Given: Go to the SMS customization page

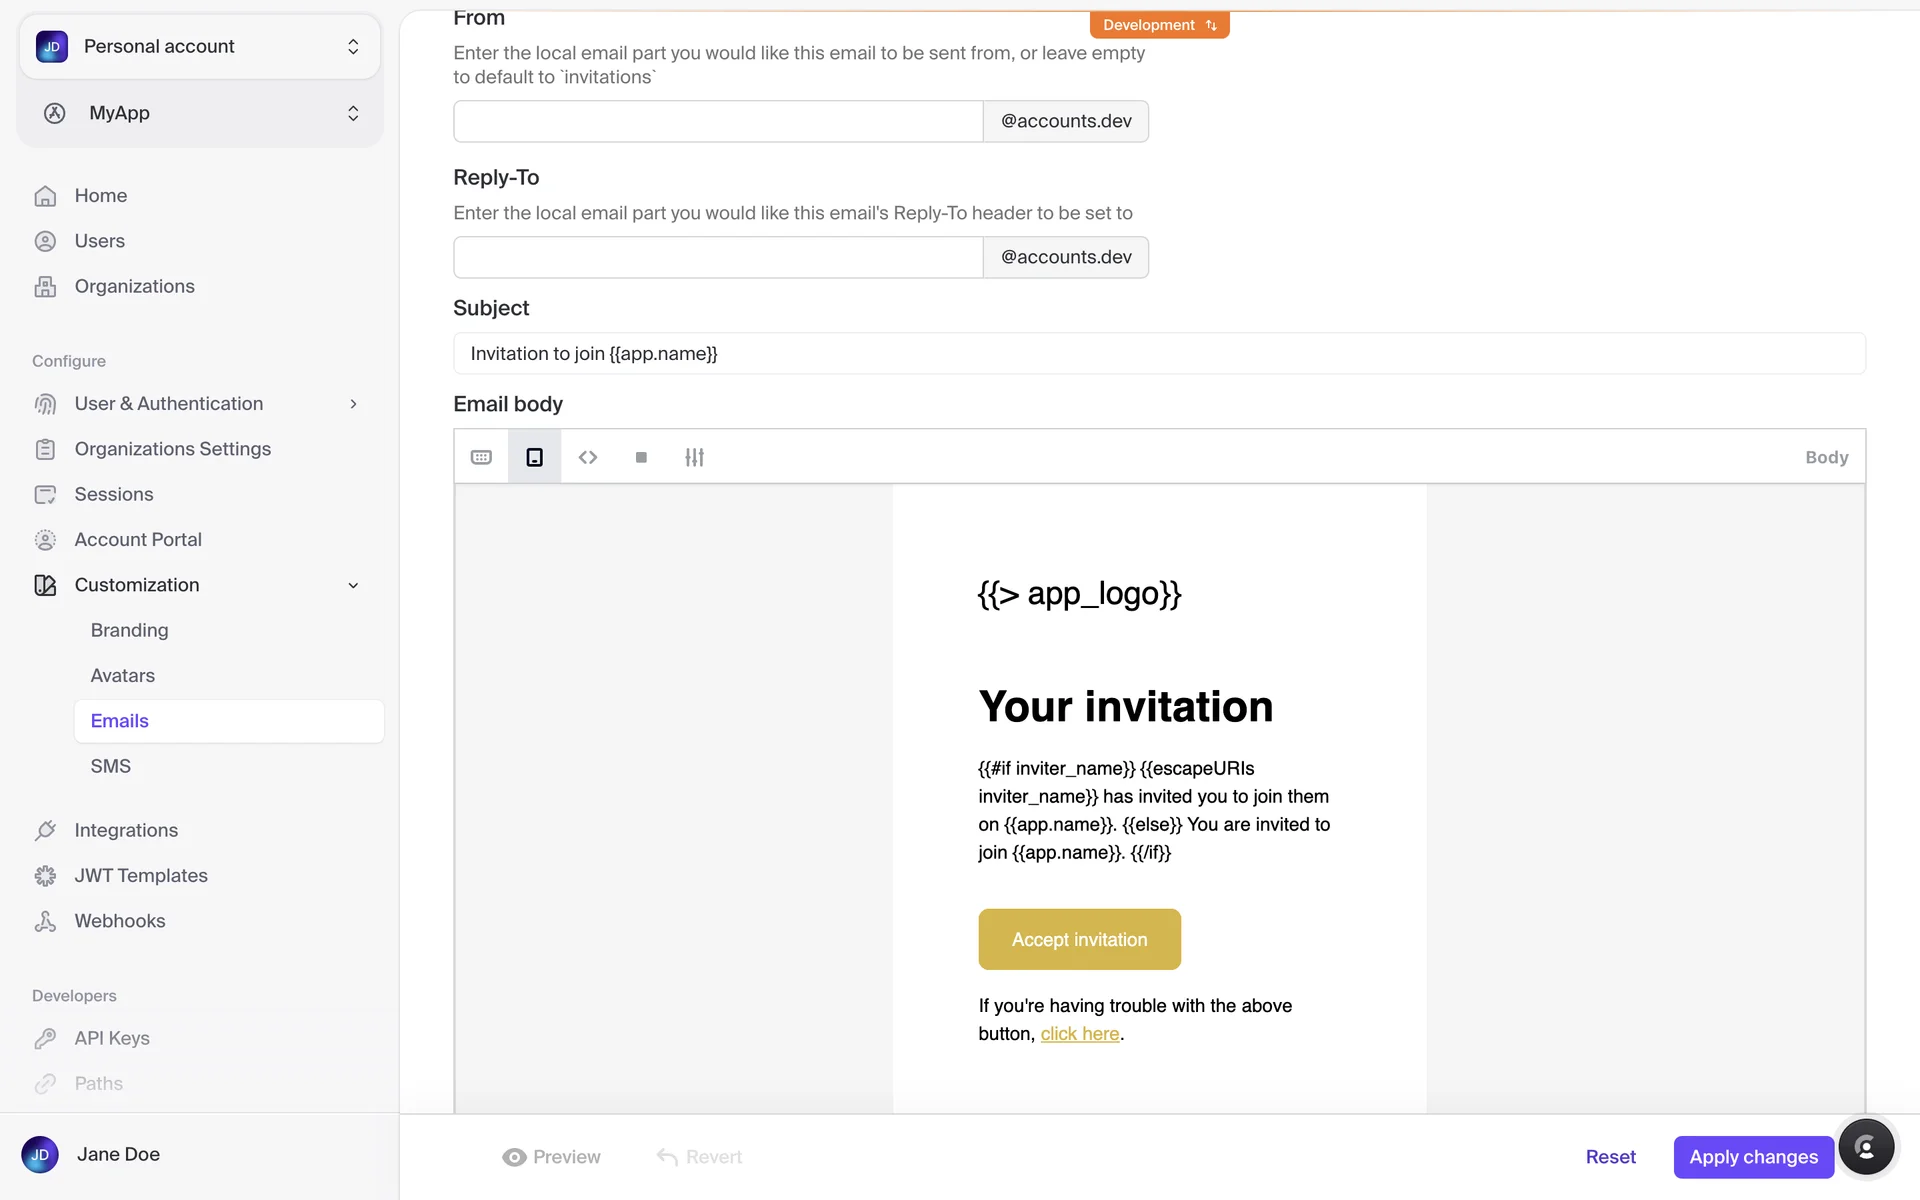Looking at the screenshot, I should click(x=111, y=766).
